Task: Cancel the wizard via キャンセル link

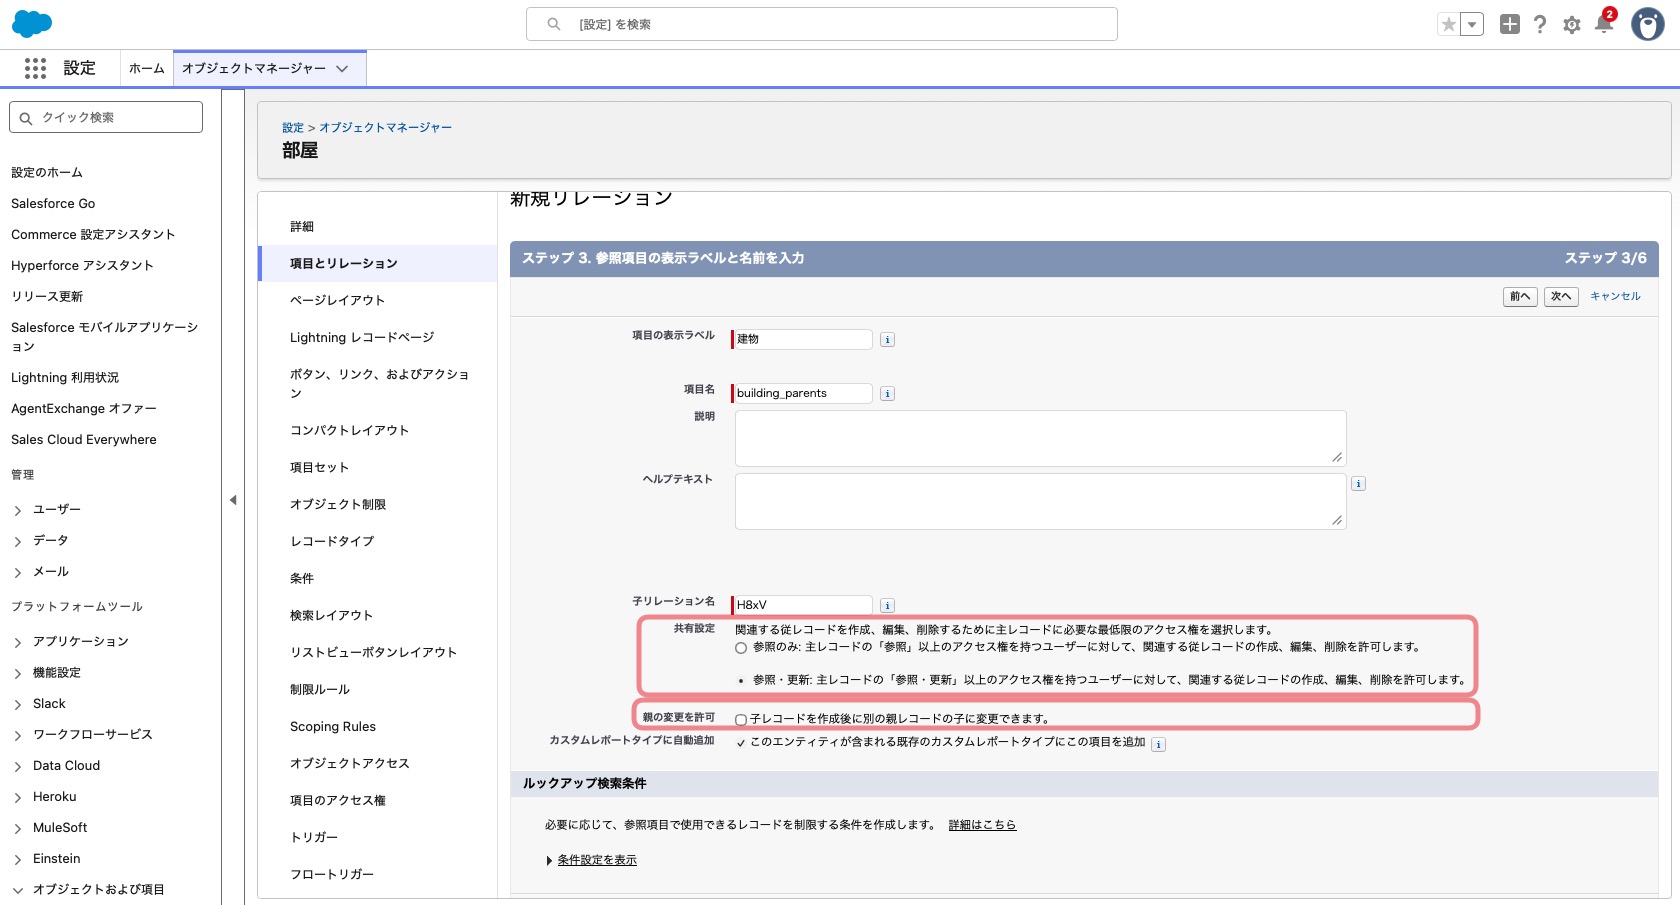Action: (1615, 297)
